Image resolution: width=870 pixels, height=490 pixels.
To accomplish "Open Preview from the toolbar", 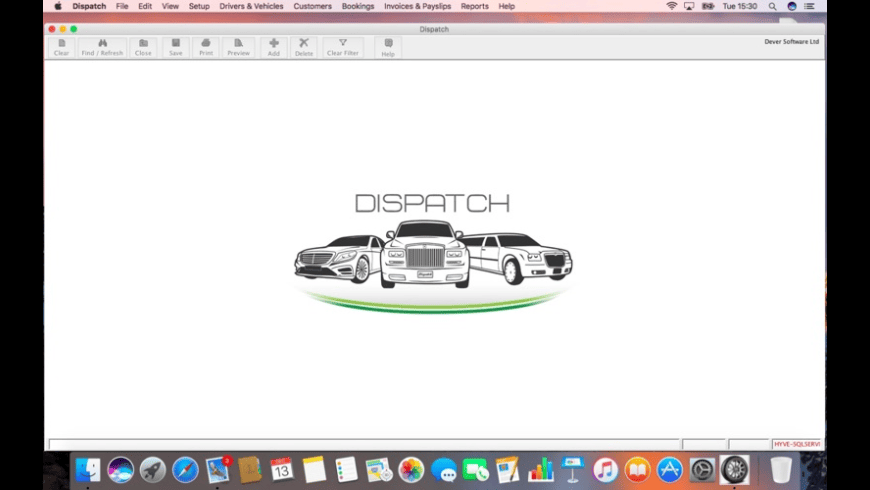I will click(x=239, y=47).
